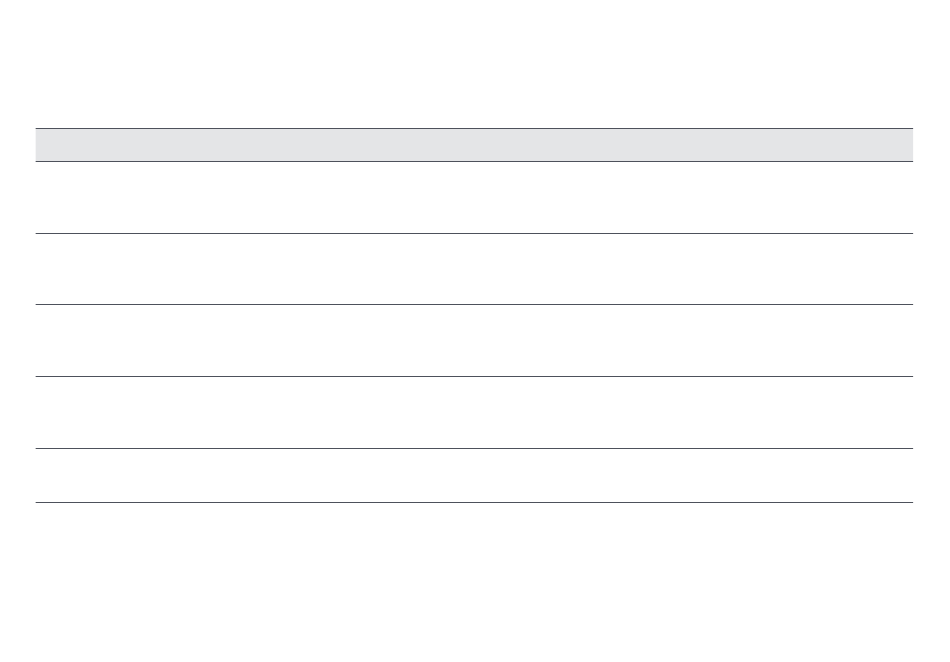Click divider between fourth and fifth rows
Image resolution: width=950 pixels, height=662 pixels.
click(x=474, y=449)
